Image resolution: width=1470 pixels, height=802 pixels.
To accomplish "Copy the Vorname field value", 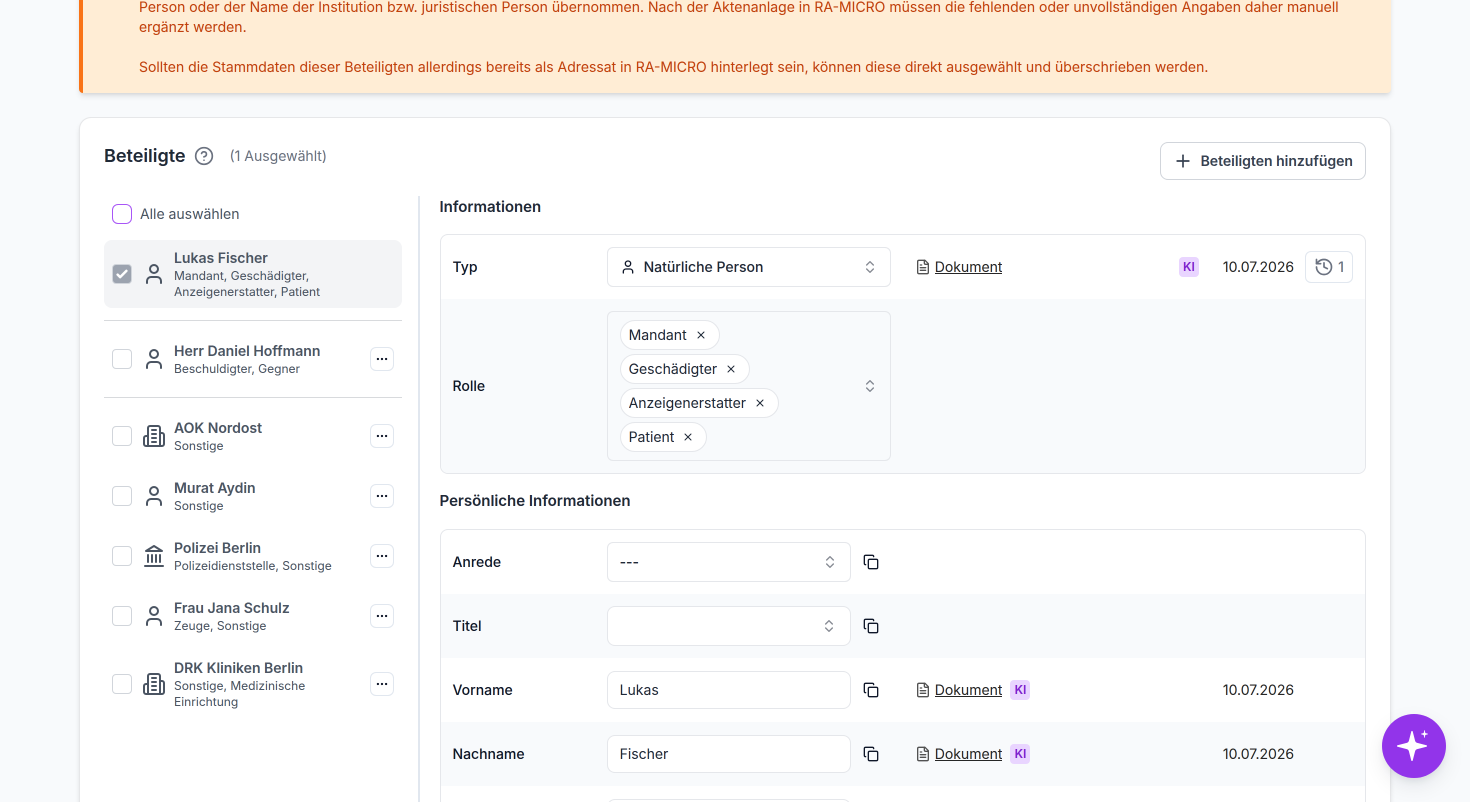I will (871, 690).
